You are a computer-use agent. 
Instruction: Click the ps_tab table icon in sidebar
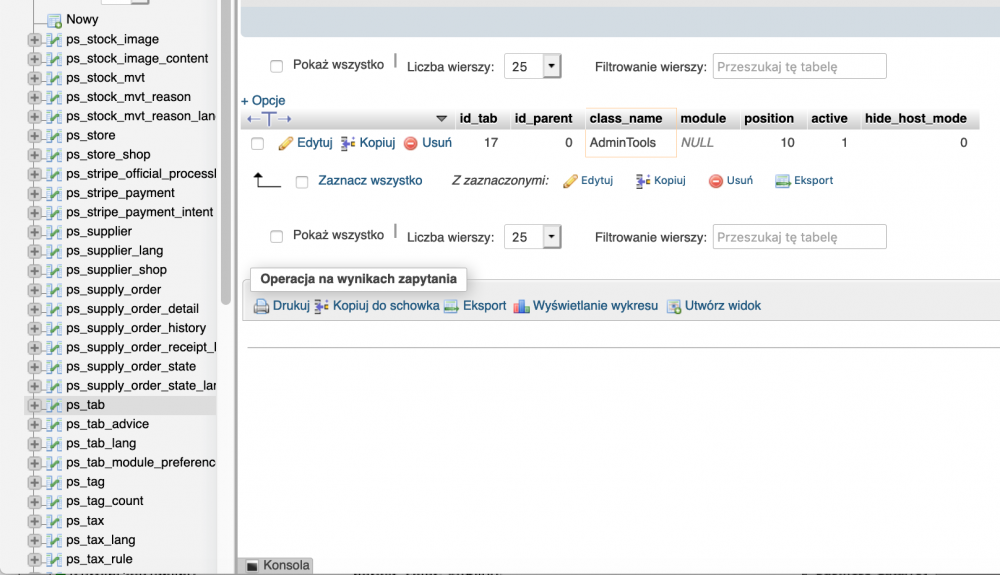(x=54, y=405)
